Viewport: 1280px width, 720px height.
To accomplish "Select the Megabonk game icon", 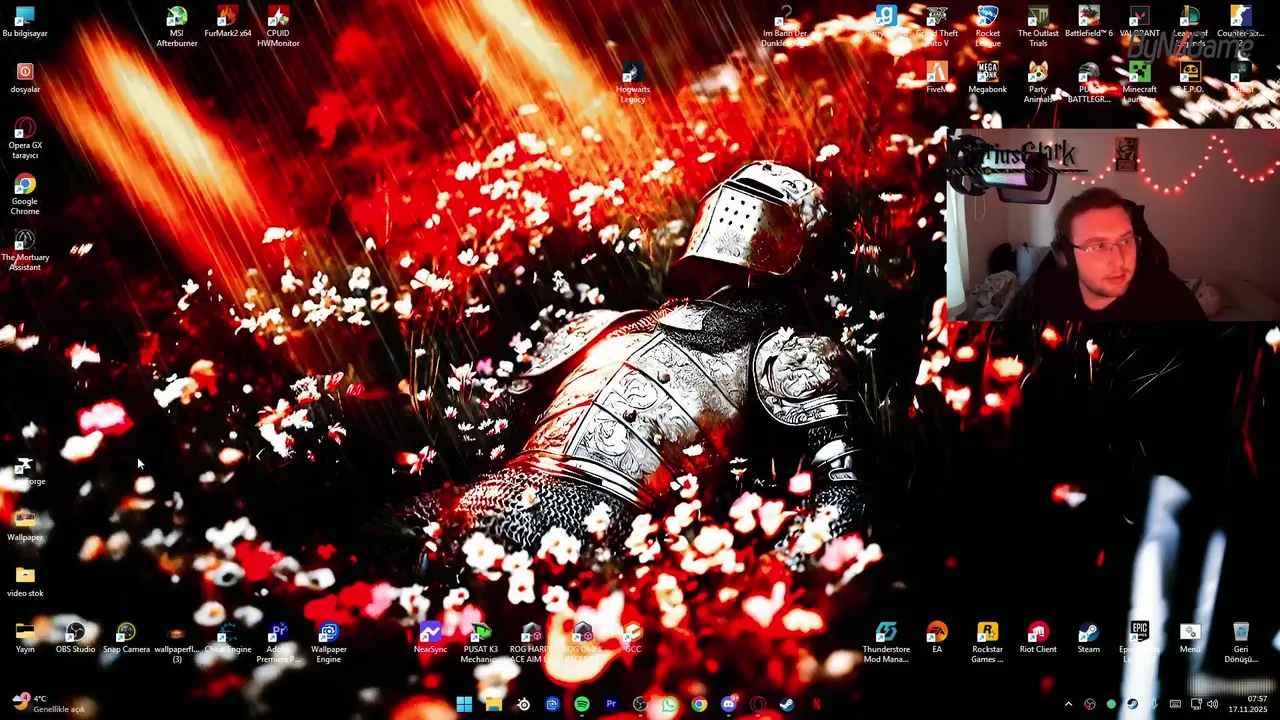I will 988,78.
